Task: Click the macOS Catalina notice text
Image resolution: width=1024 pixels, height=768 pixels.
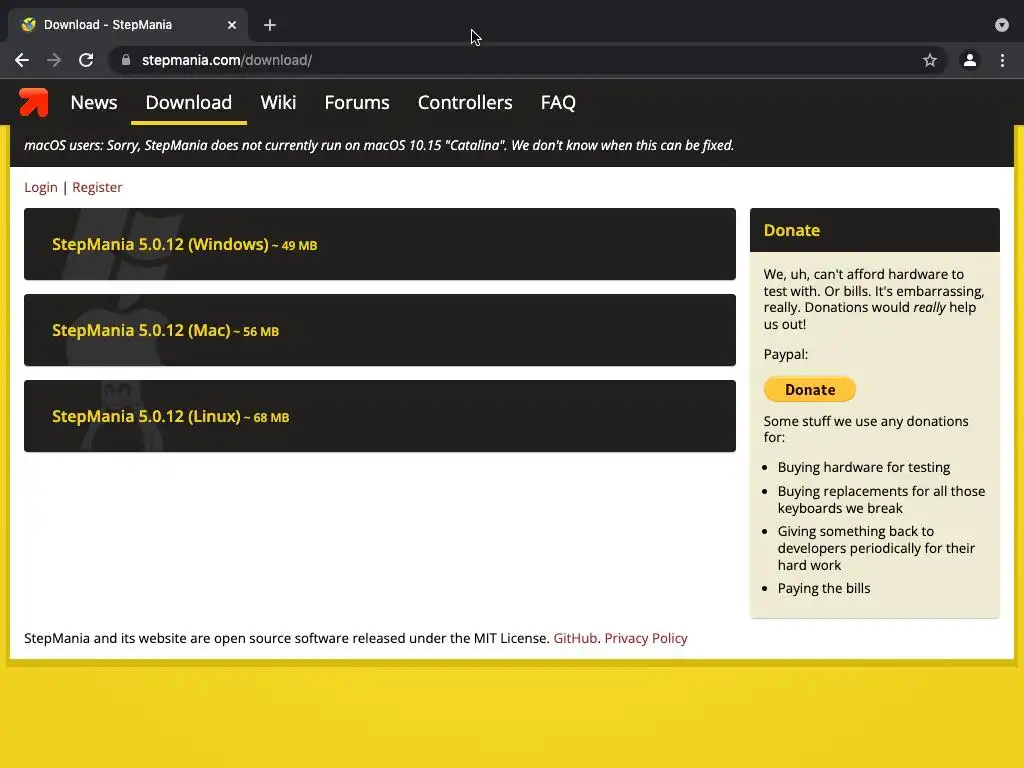Action: click(x=379, y=145)
